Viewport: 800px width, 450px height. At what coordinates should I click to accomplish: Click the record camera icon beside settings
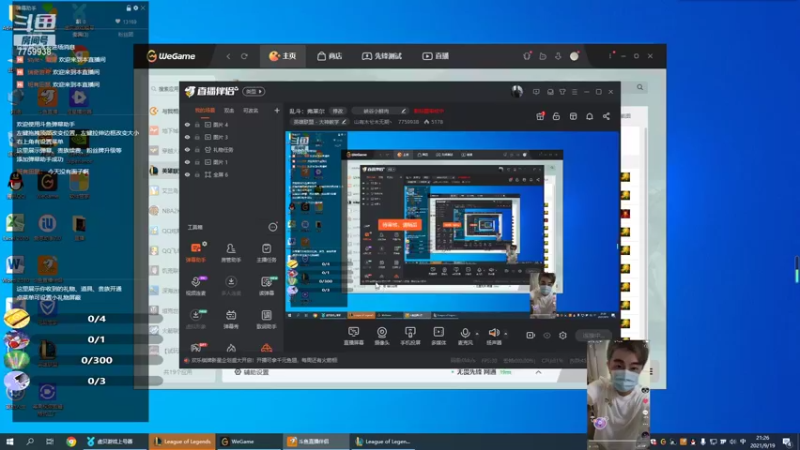tap(531, 335)
